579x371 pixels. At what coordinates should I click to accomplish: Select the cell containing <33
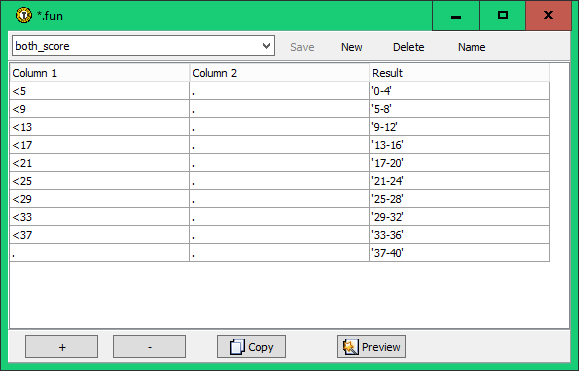(100, 217)
